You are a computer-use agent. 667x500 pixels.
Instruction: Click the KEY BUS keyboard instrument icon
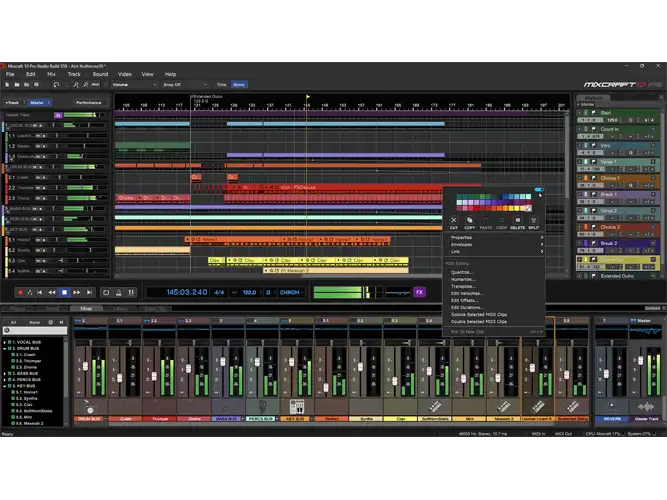point(296,407)
